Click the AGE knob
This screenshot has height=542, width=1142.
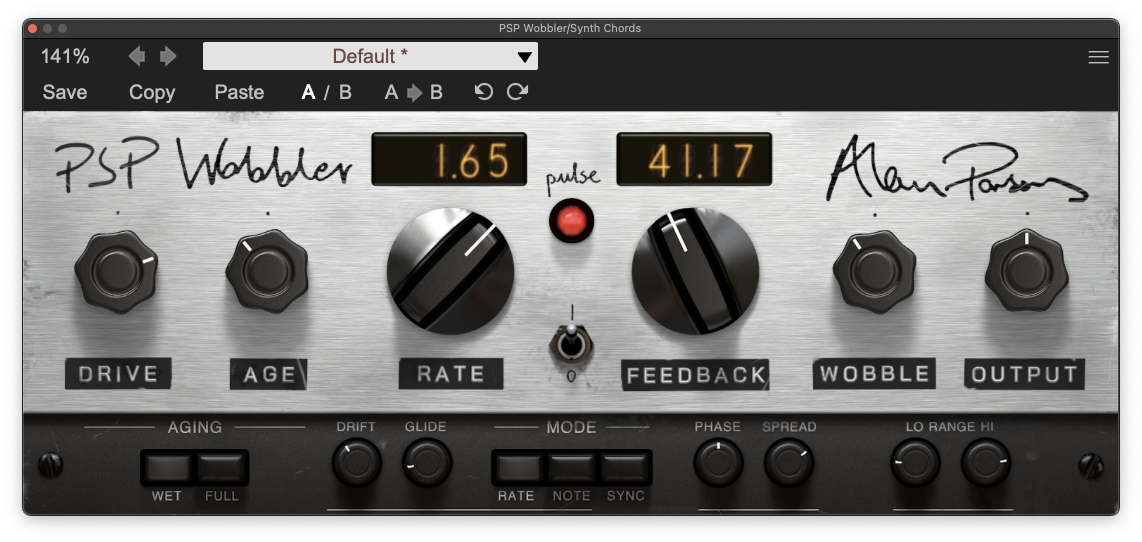click(267, 272)
